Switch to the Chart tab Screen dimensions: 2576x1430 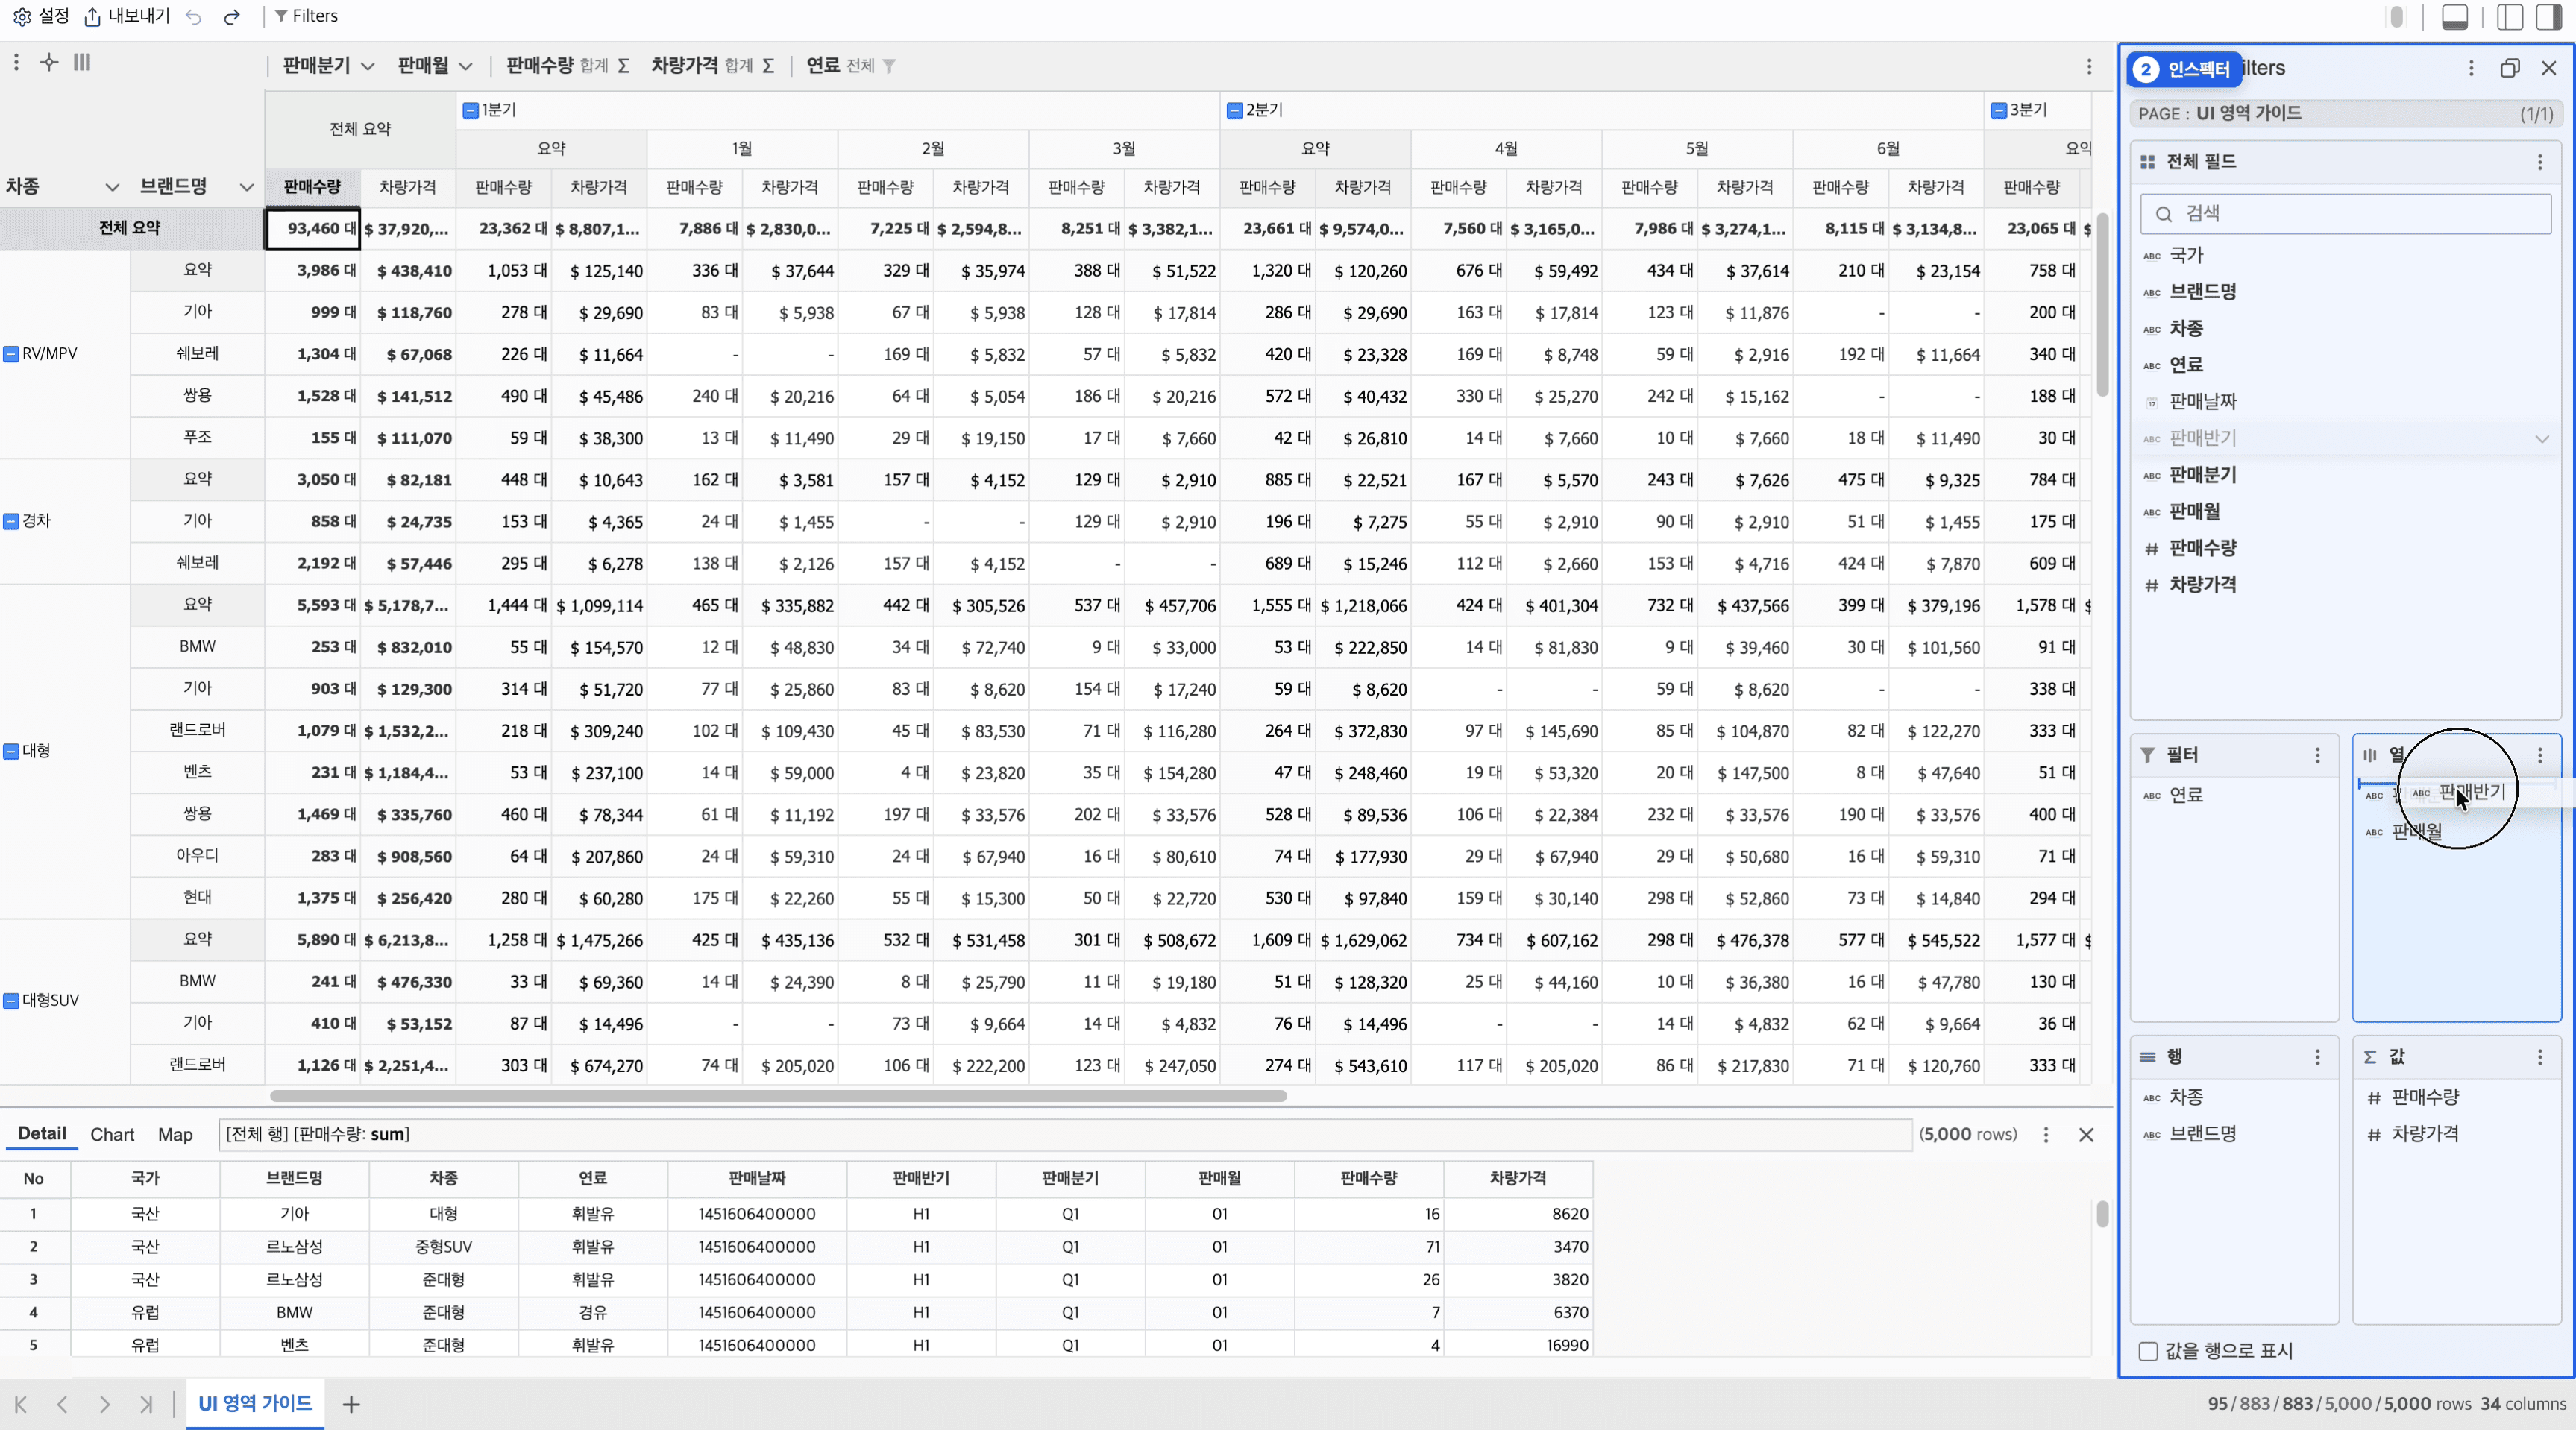tap(112, 1135)
